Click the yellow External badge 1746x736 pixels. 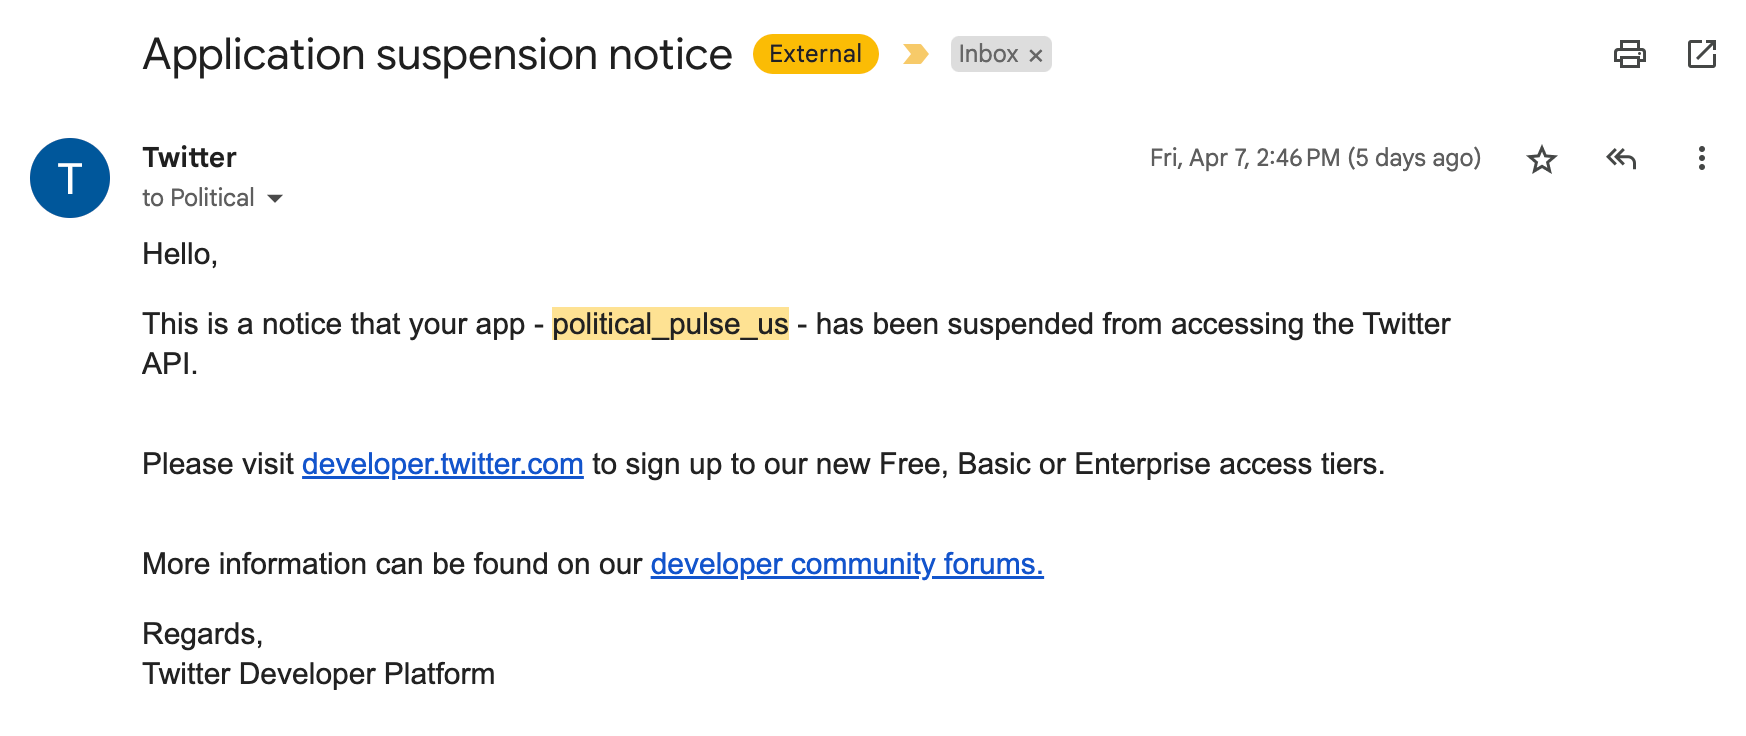tap(816, 54)
